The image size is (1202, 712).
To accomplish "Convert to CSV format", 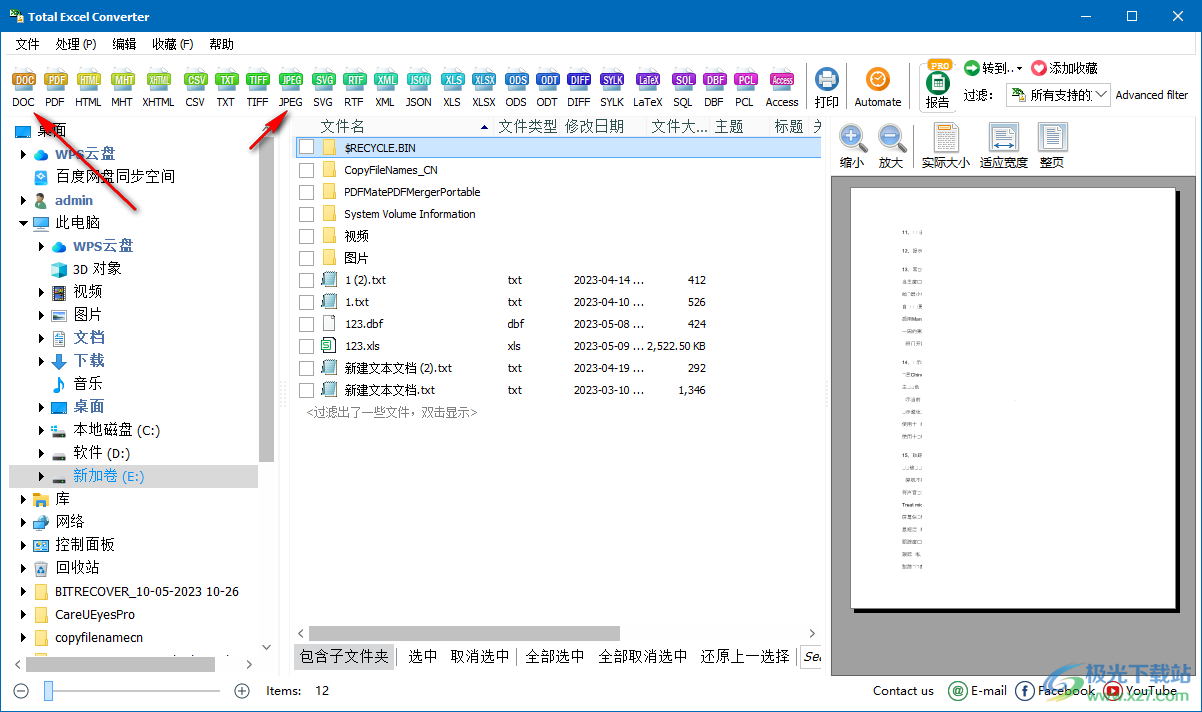I will pyautogui.click(x=195, y=88).
